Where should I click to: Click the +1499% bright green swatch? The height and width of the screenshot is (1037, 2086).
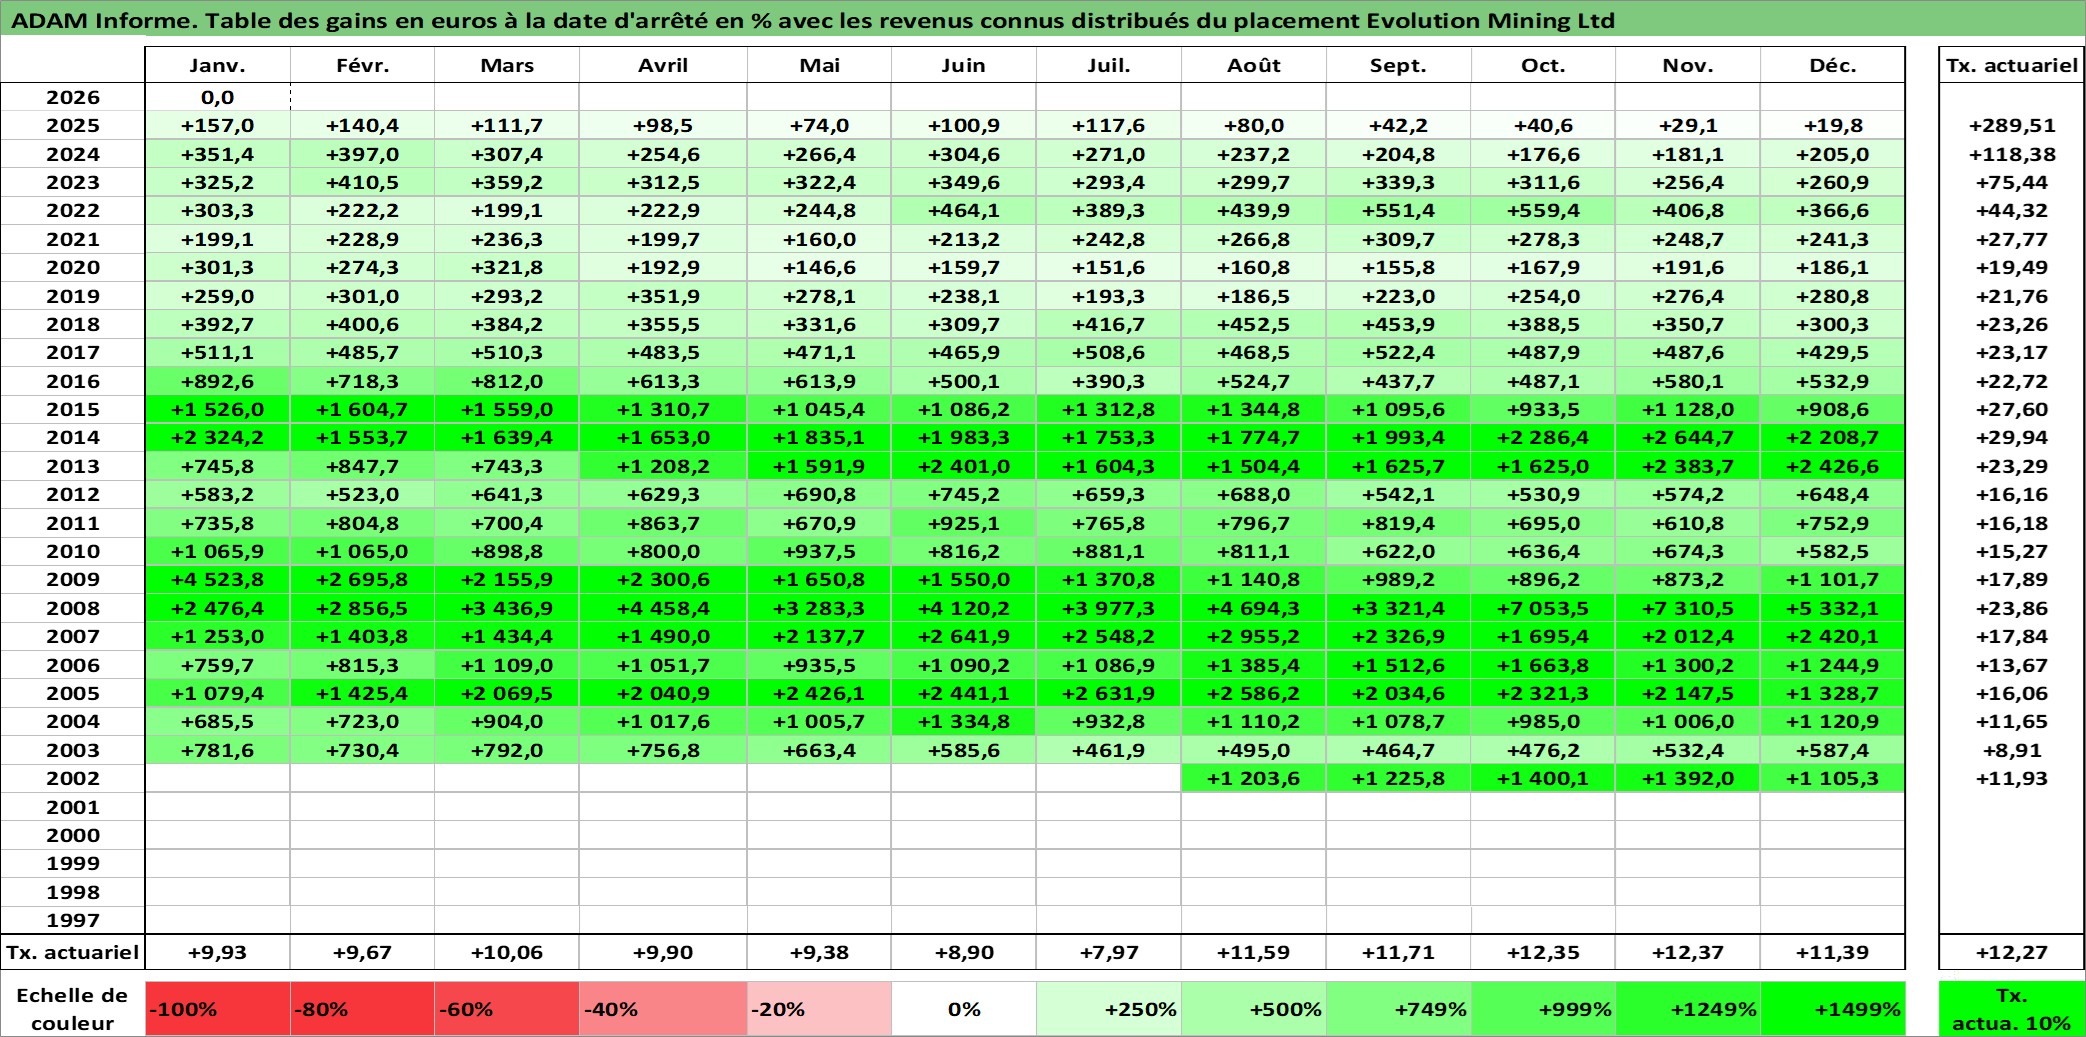click(1833, 1009)
